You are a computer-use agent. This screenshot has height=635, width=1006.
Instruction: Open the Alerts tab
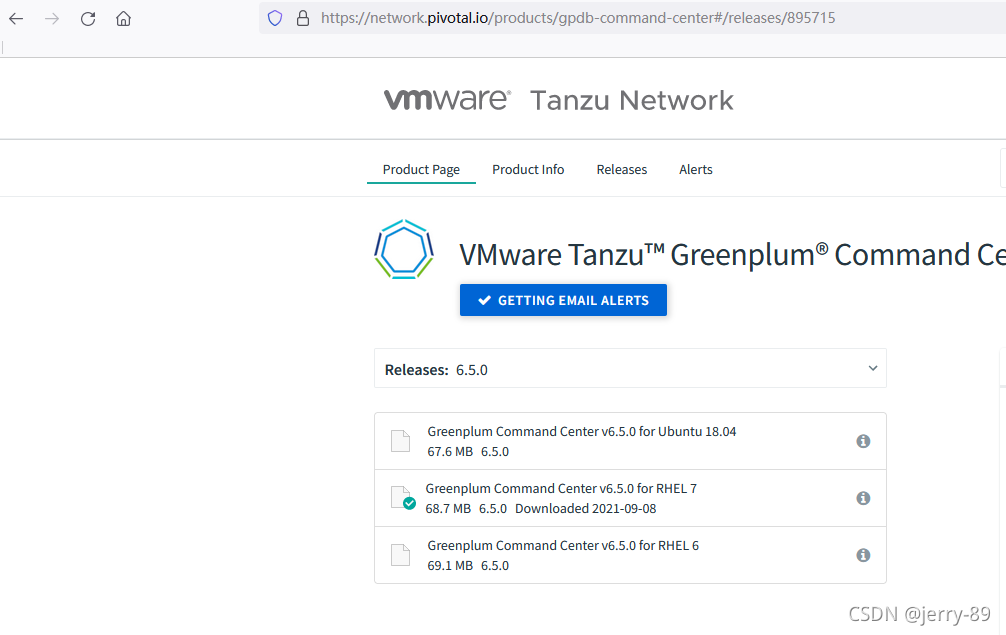(695, 169)
